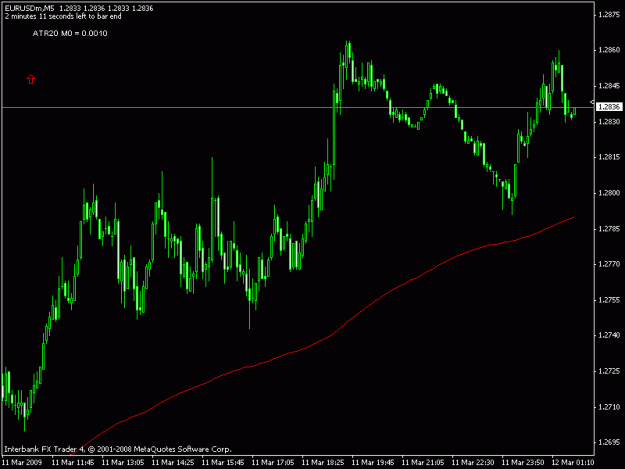
Task: Click the 11 Mar 22:30 time label
Action: [x=473, y=463]
